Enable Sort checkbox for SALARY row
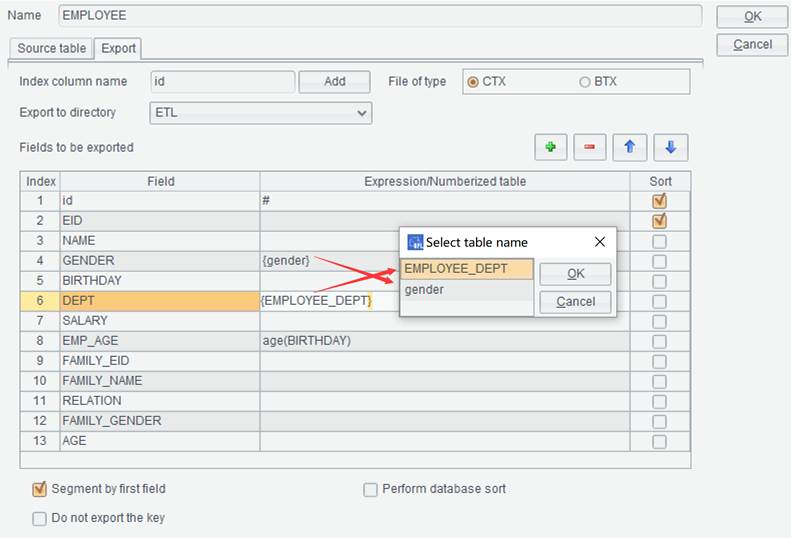 (659, 321)
